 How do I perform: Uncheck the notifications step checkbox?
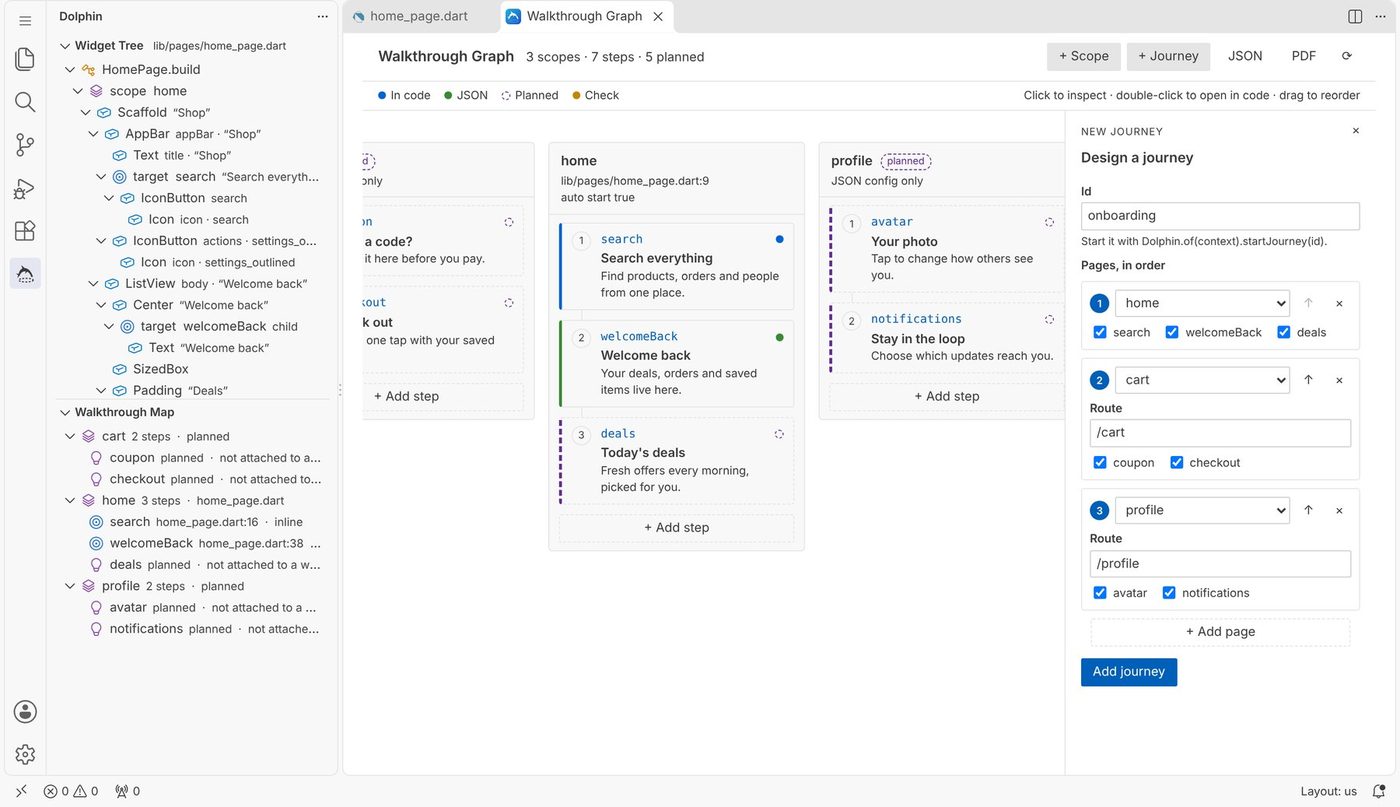[1169, 592]
